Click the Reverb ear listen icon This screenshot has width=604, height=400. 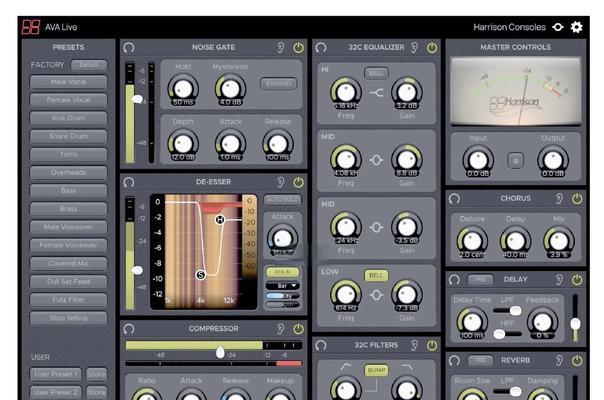[x=559, y=361]
